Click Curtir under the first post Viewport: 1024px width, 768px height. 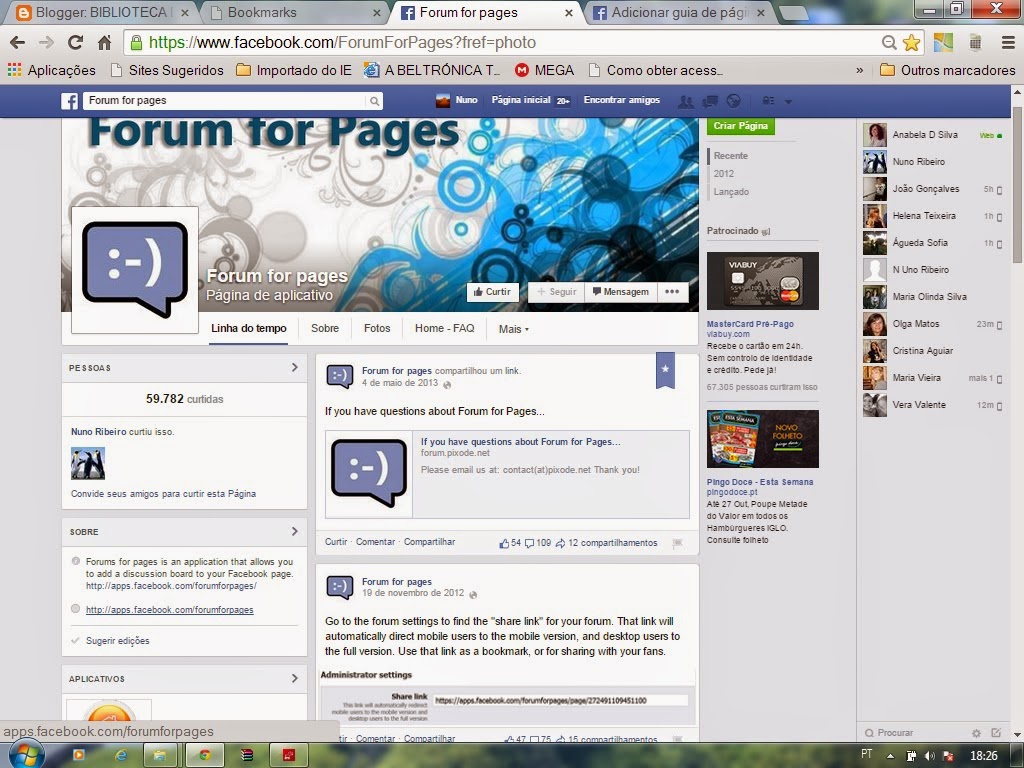tap(336, 542)
